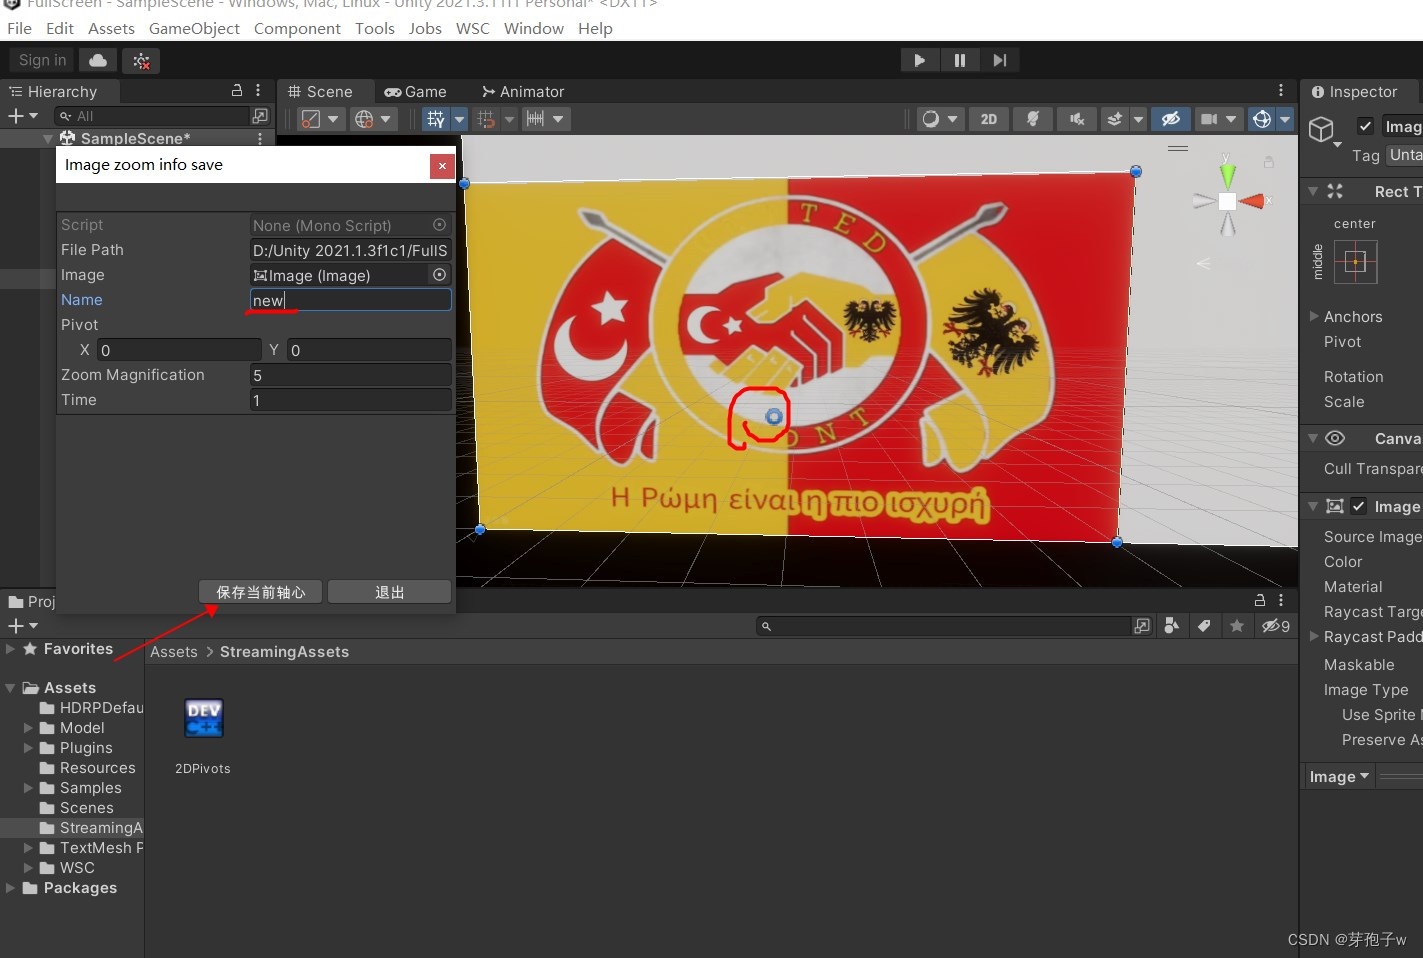Expand Raycast Padding in the Image component

(x=1313, y=637)
